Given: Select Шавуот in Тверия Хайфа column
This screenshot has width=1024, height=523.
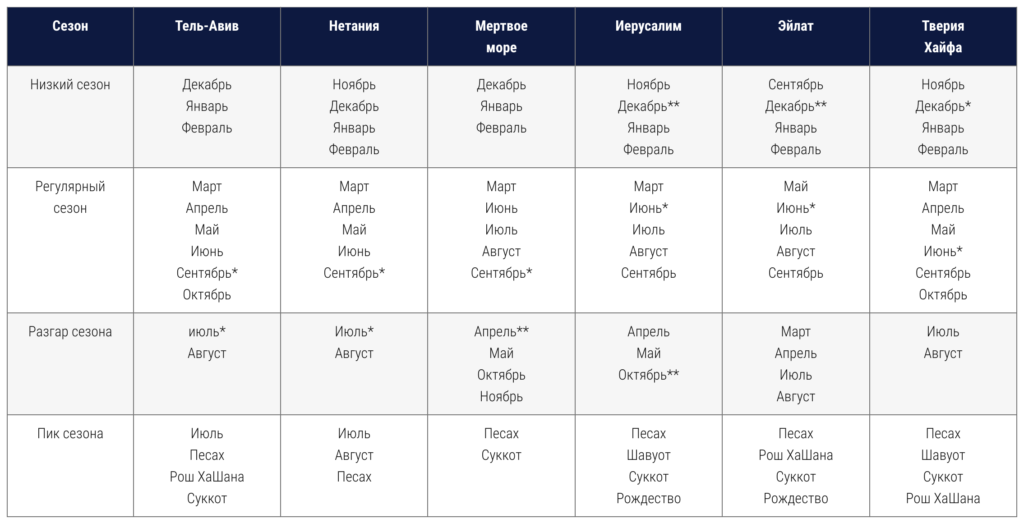Looking at the screenshot, I should coord(942,455).
